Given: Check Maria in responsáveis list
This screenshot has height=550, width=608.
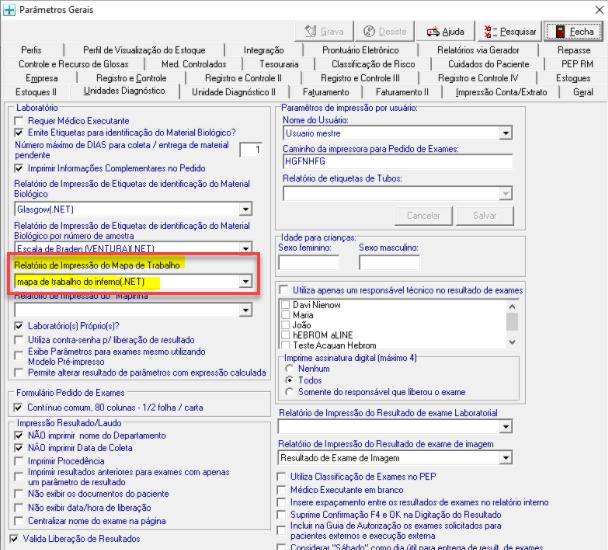Looking at the screenshot, I should [285, 315].
